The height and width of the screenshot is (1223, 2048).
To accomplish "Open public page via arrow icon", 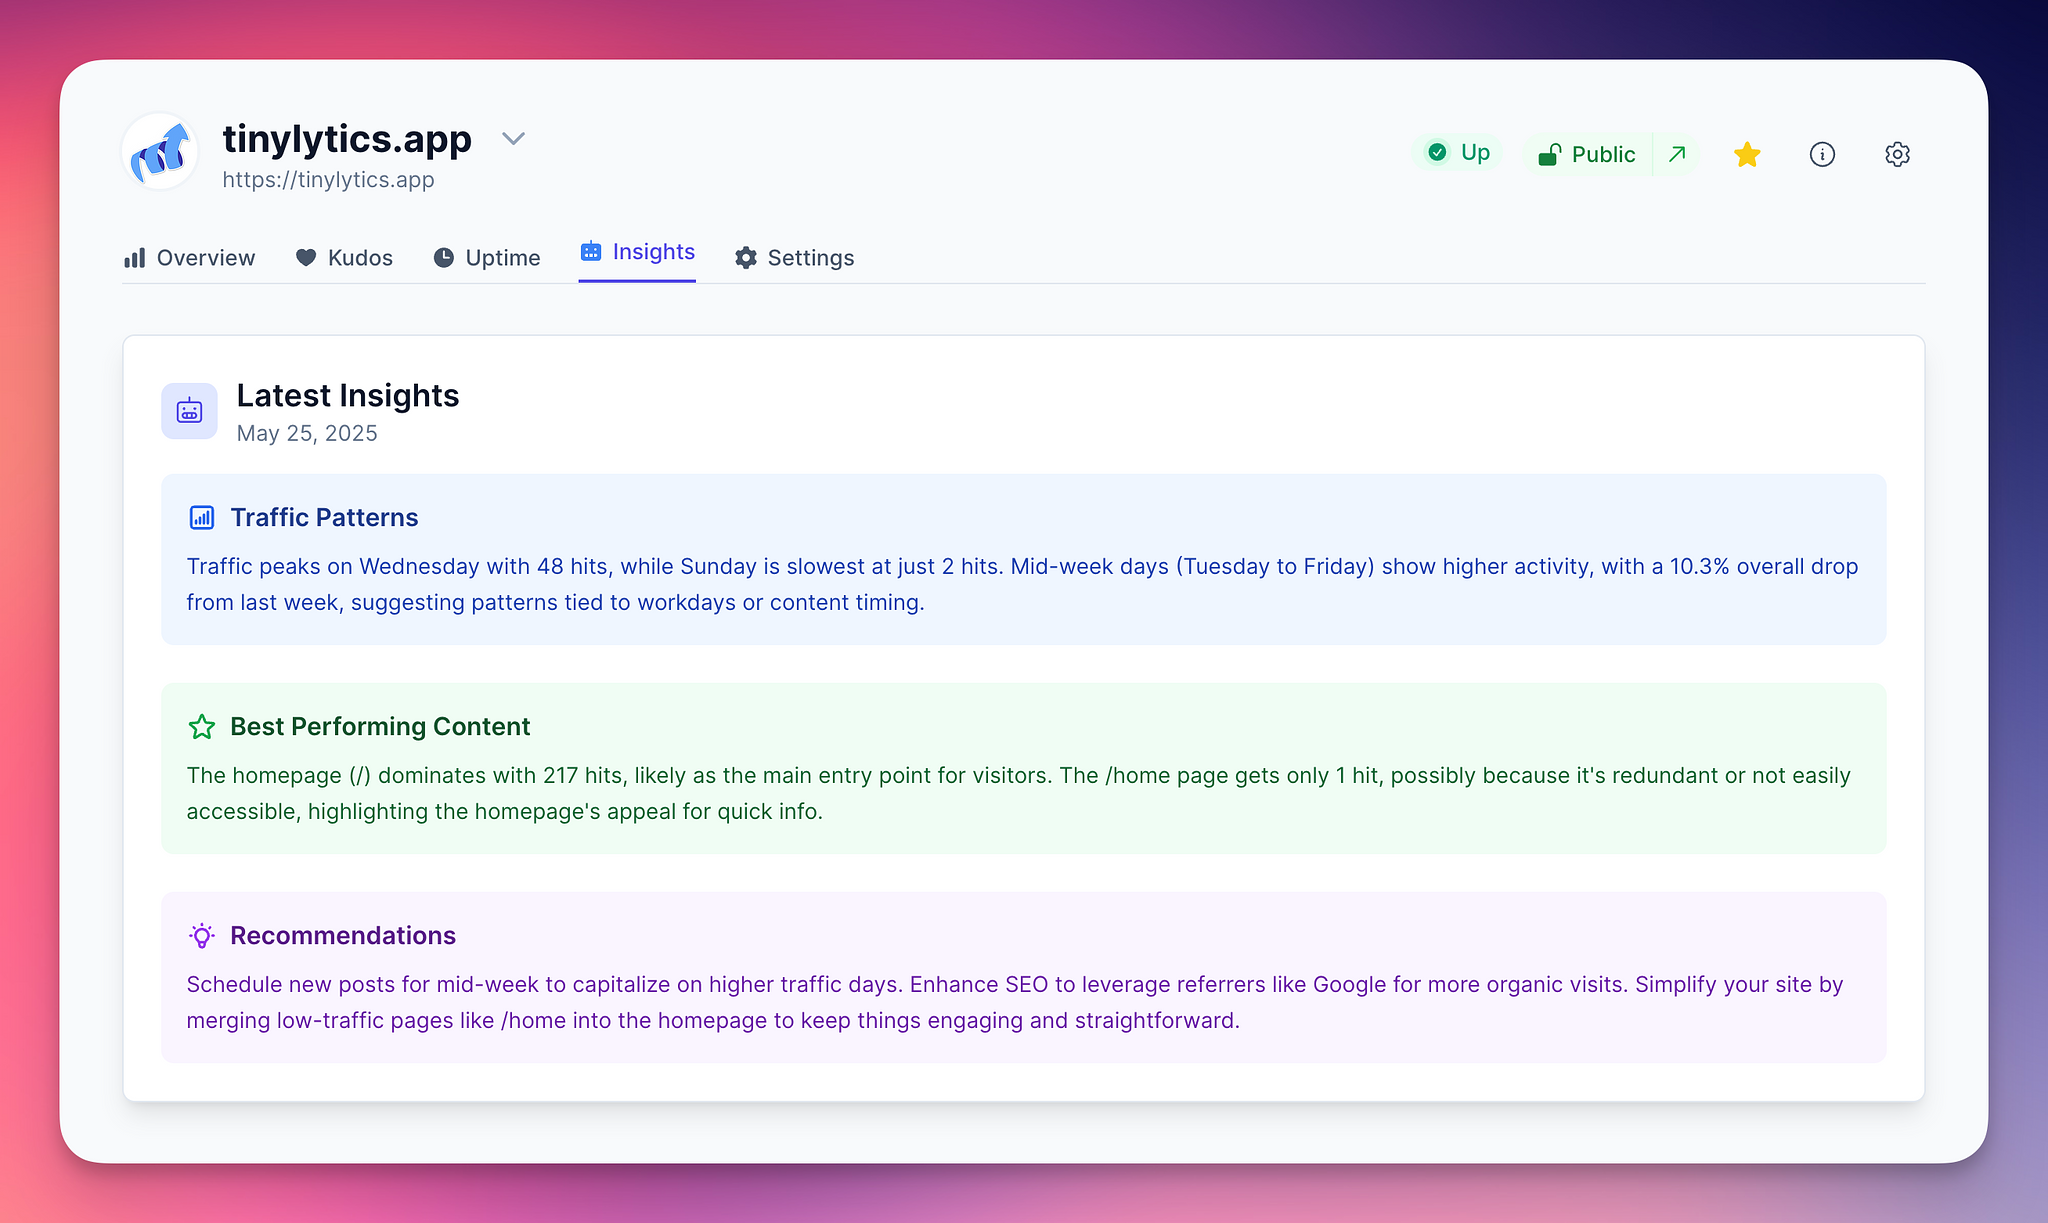I will [x=1677, y=154].
